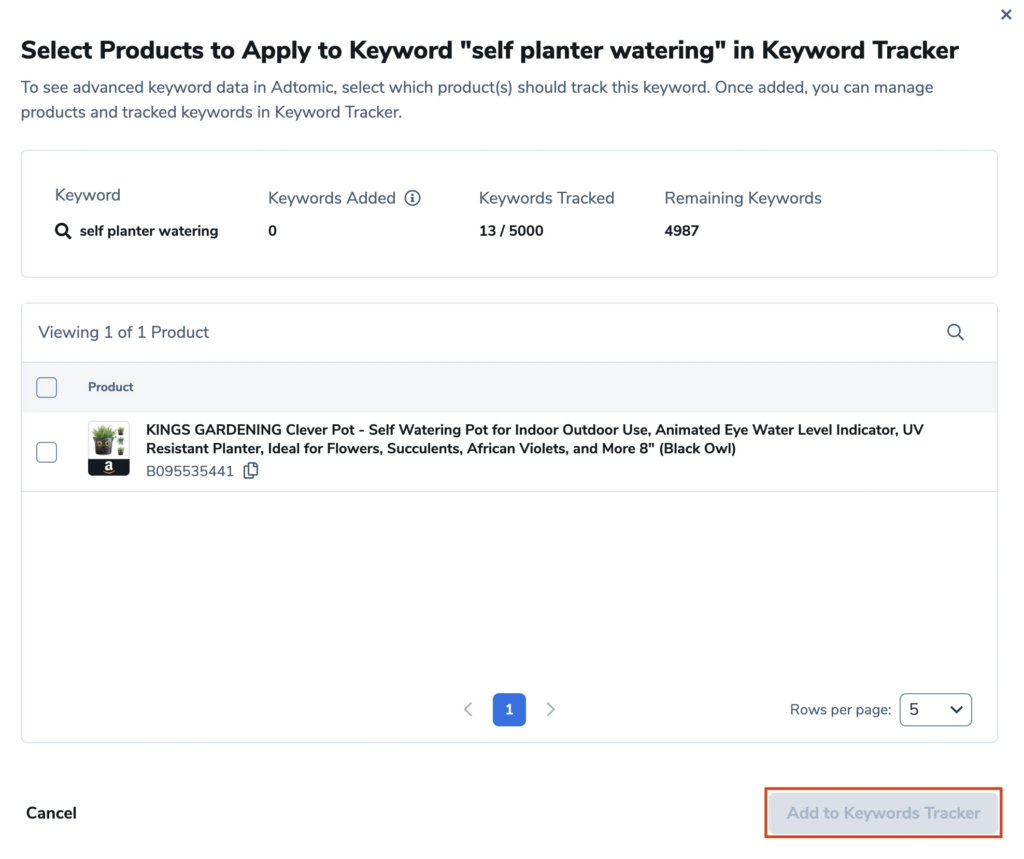Toggle the select-all checkbox in the Product header

click(46, 387)
